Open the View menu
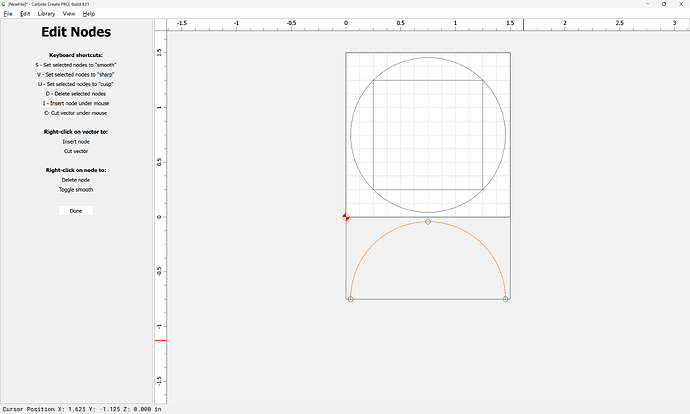The image size is (690, 414). [x=69, y=14]
